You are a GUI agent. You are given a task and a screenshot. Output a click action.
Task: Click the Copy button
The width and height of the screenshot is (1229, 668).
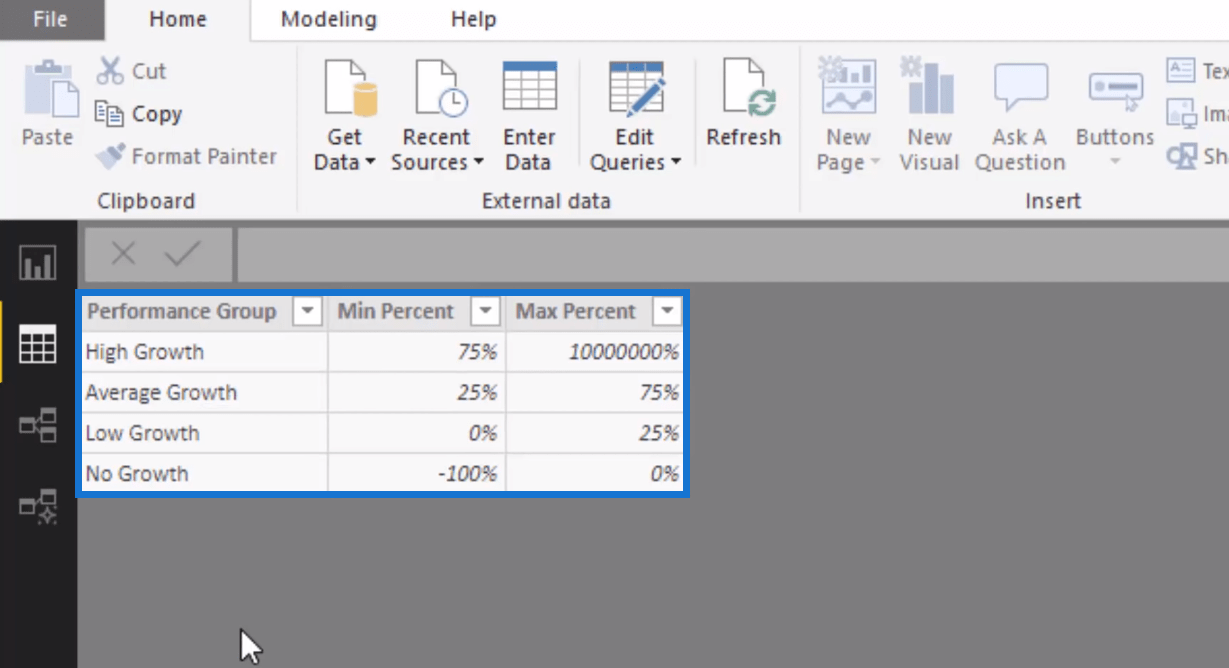139,114
